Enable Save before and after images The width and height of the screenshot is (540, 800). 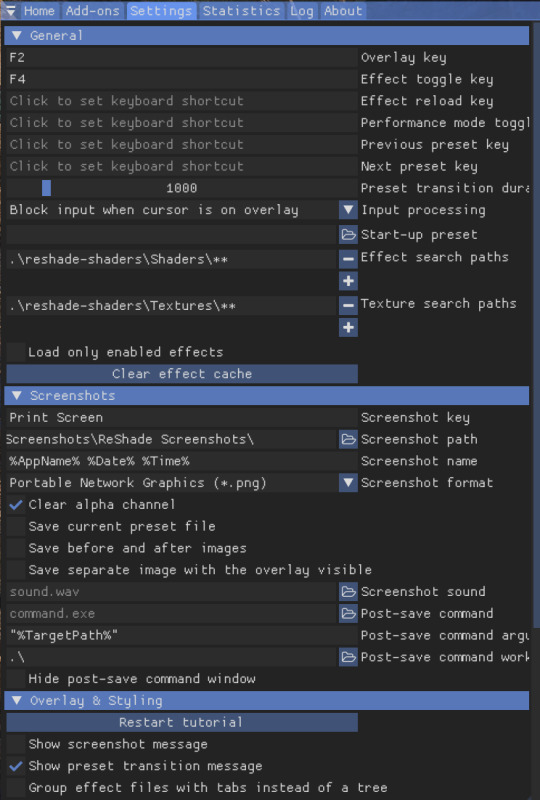16,548
